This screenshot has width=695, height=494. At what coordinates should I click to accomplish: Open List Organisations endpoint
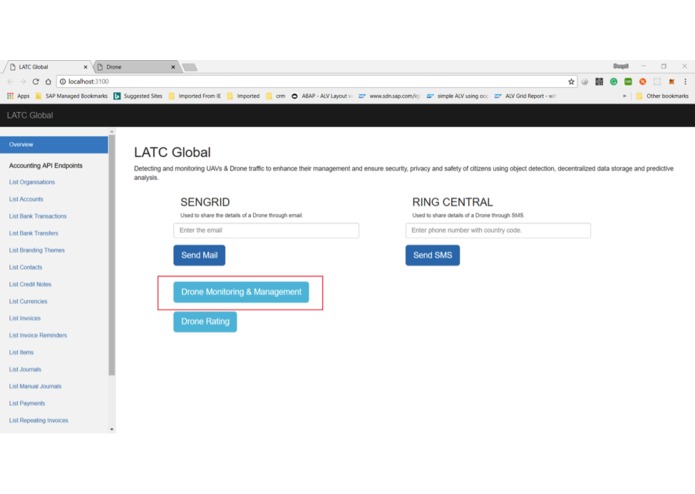click(32, 182)
